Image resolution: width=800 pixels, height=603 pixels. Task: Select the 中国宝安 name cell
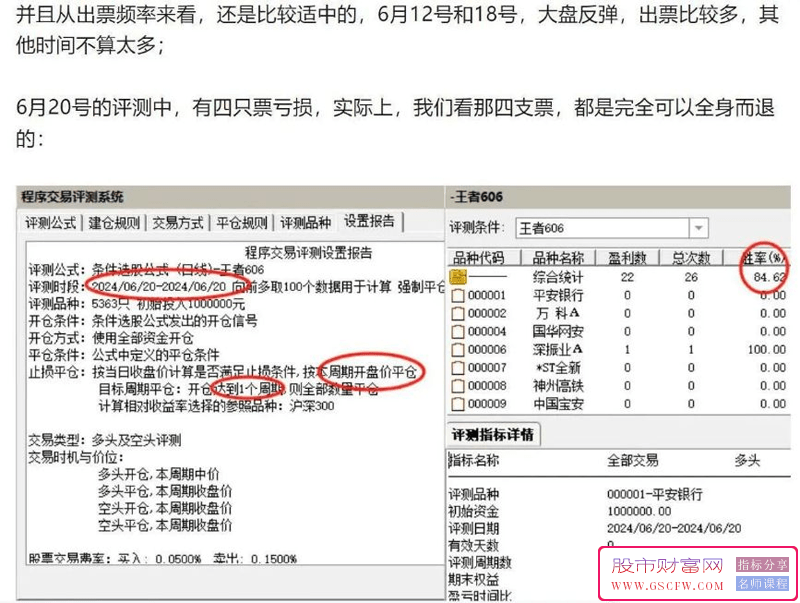click(558, 404)
